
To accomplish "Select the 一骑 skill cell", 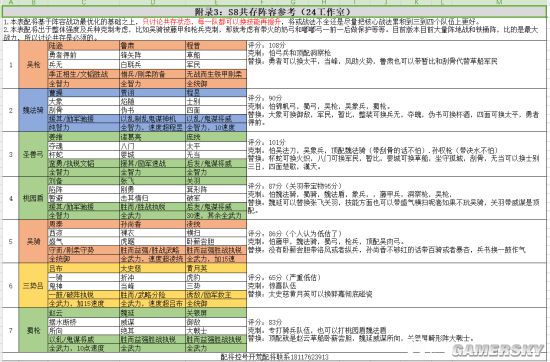I will point(83,277).
